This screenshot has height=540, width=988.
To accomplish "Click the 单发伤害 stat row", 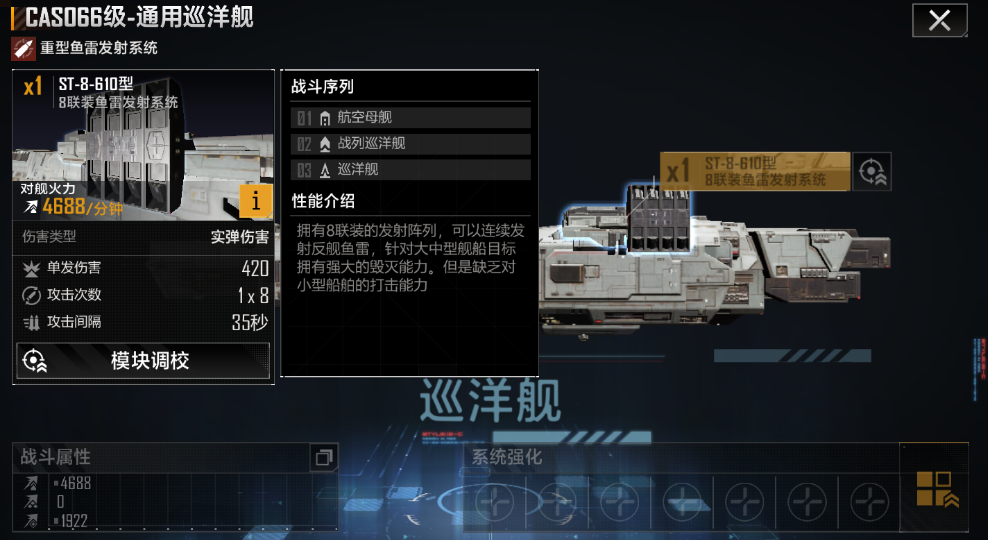I will [x=144, y=268].
